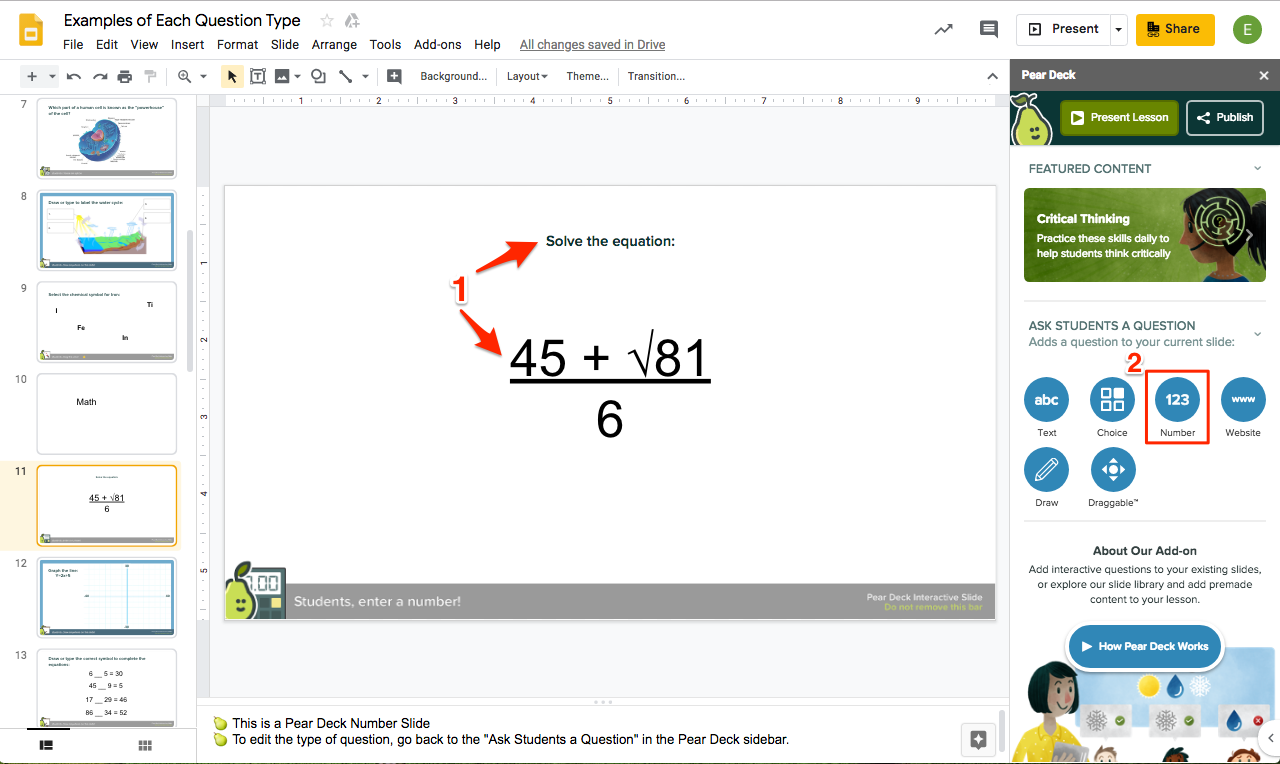
Task: Click the Present Lesson button
Action: 1119,118
